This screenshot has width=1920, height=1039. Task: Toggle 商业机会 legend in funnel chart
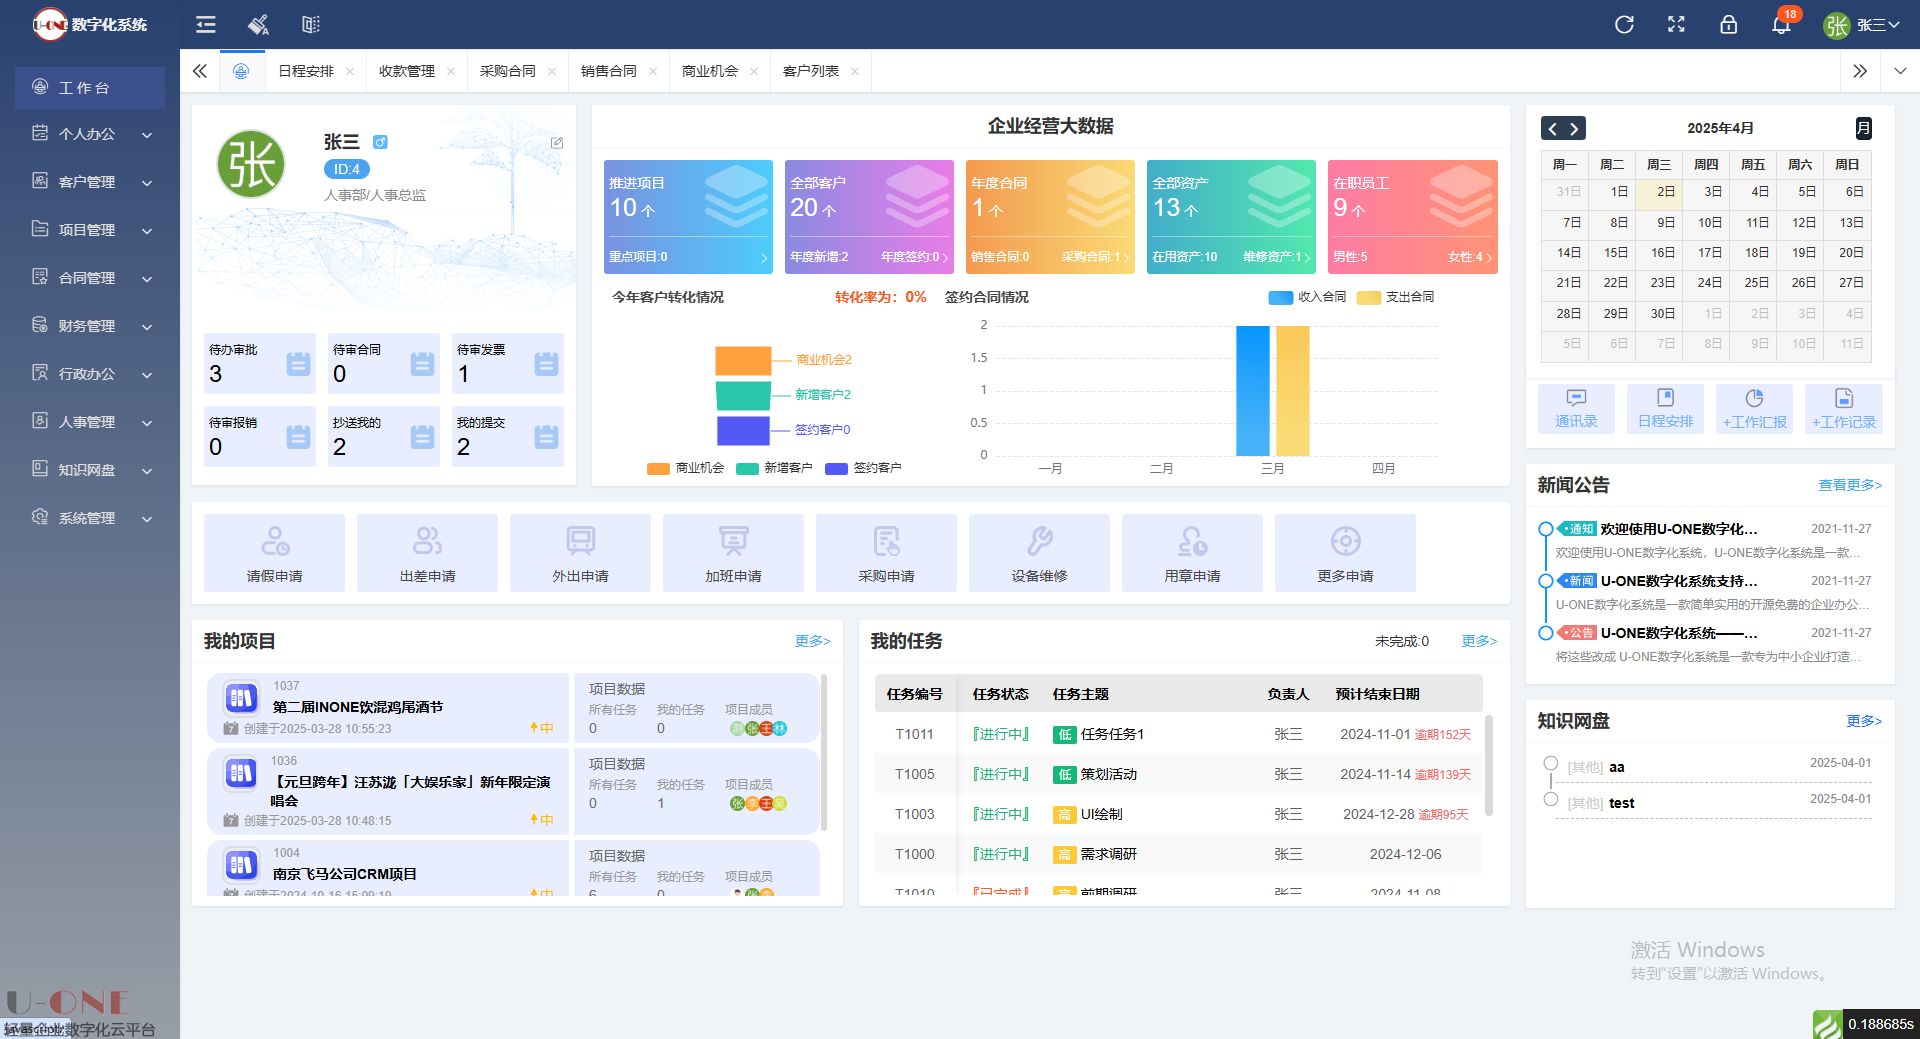(x=685, y=468)
